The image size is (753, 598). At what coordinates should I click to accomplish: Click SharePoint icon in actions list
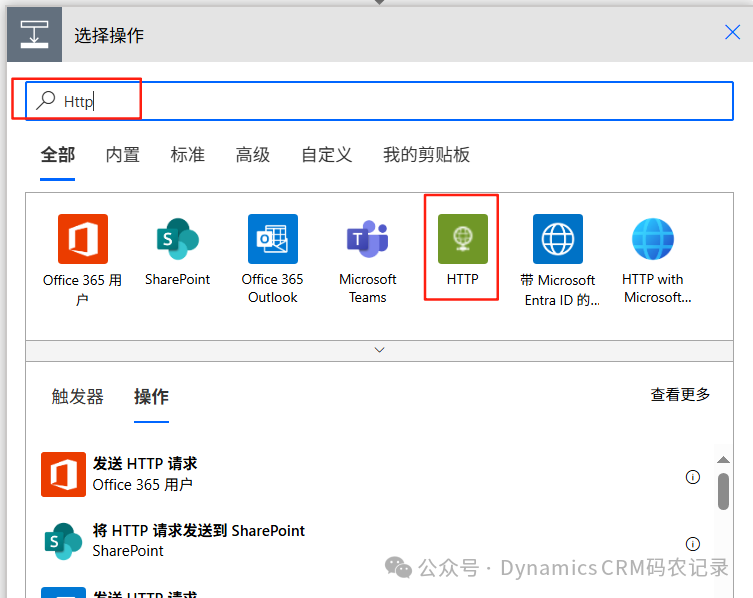[x=63, y=541]
